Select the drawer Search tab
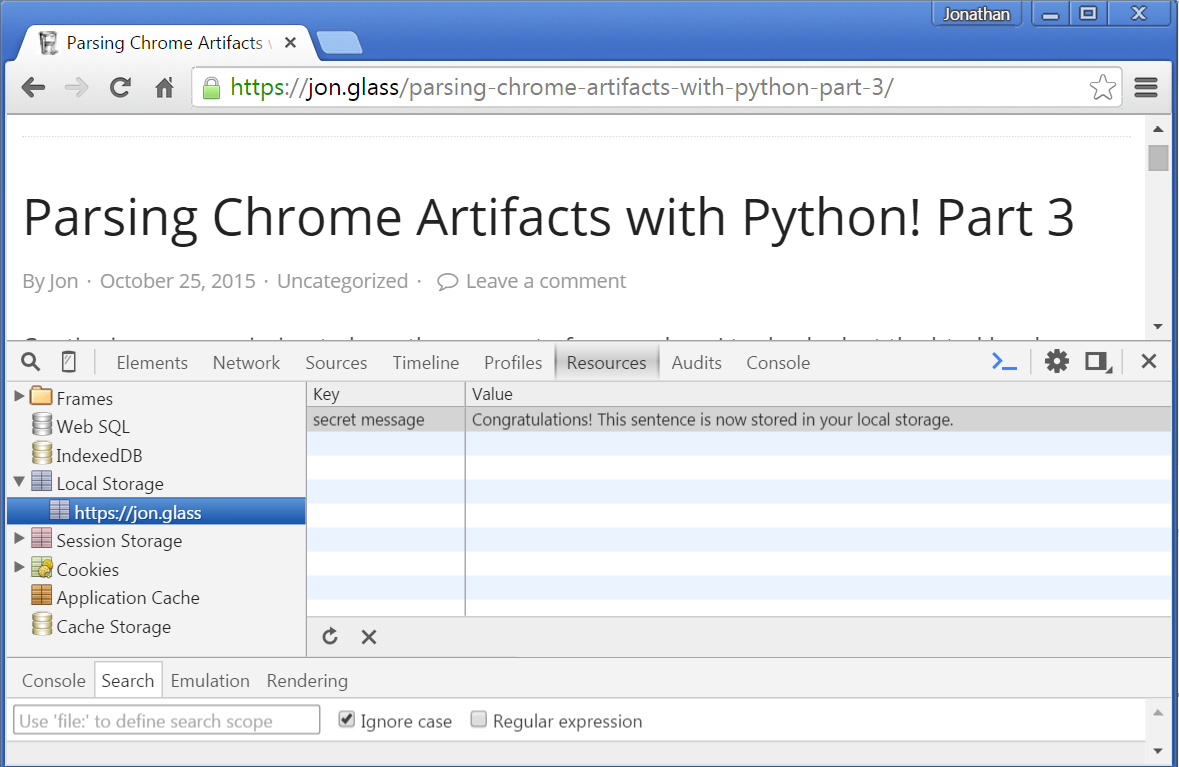The height and width of the screenshot is (767, 1179). click(128, 681)
